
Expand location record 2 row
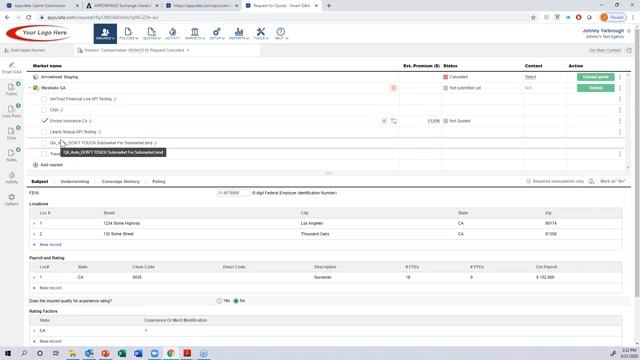click(x=34, y=234)
